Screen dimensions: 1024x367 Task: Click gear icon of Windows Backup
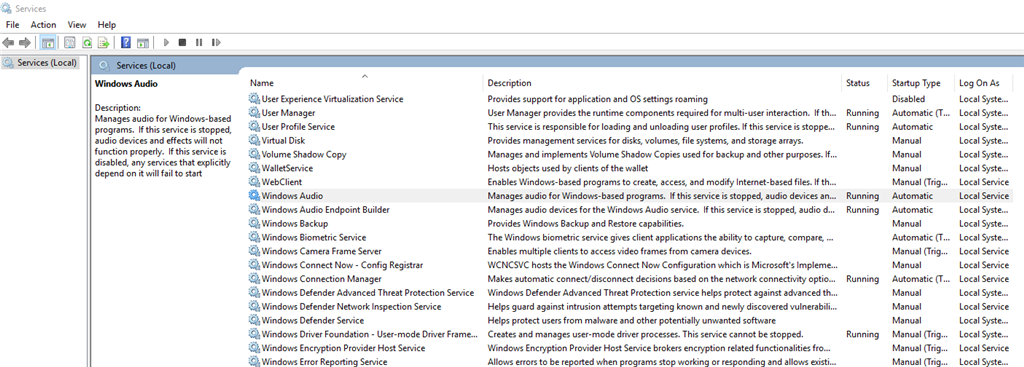pyautogui.click(x=254, y=223)
